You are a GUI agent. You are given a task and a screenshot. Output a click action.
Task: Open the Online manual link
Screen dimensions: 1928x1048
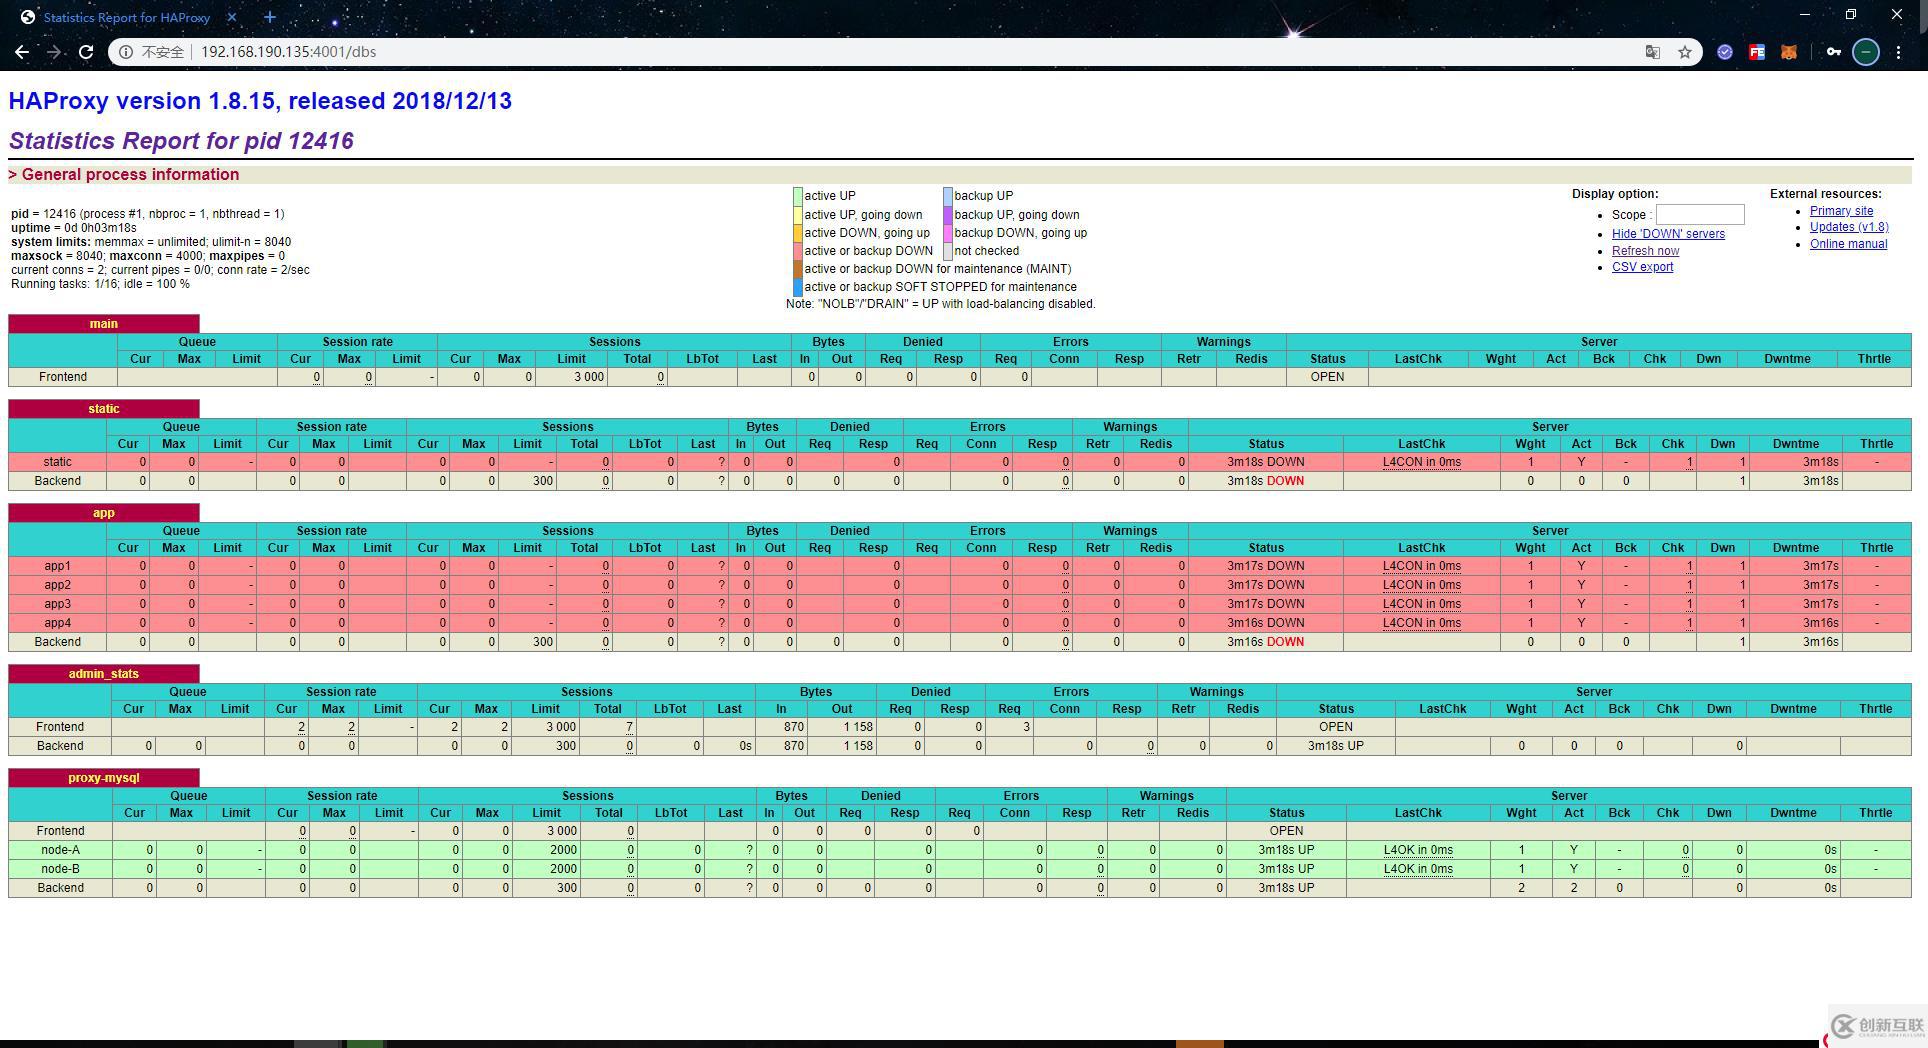click(1848, 244)
